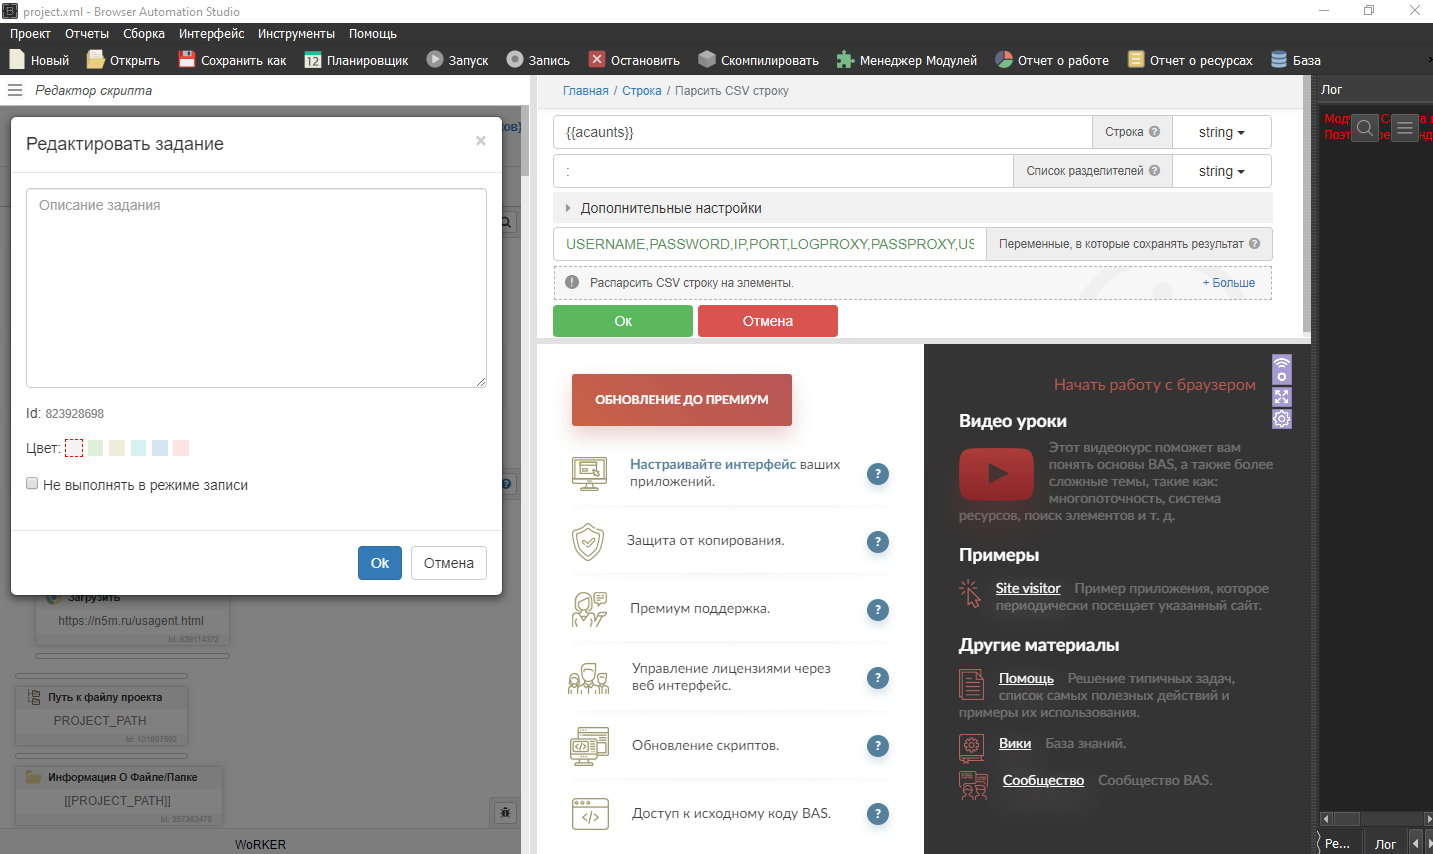The height and width of the screenshot is (854, 1433).
Task: Click the Запуск play icon
Action: (435, 60)
